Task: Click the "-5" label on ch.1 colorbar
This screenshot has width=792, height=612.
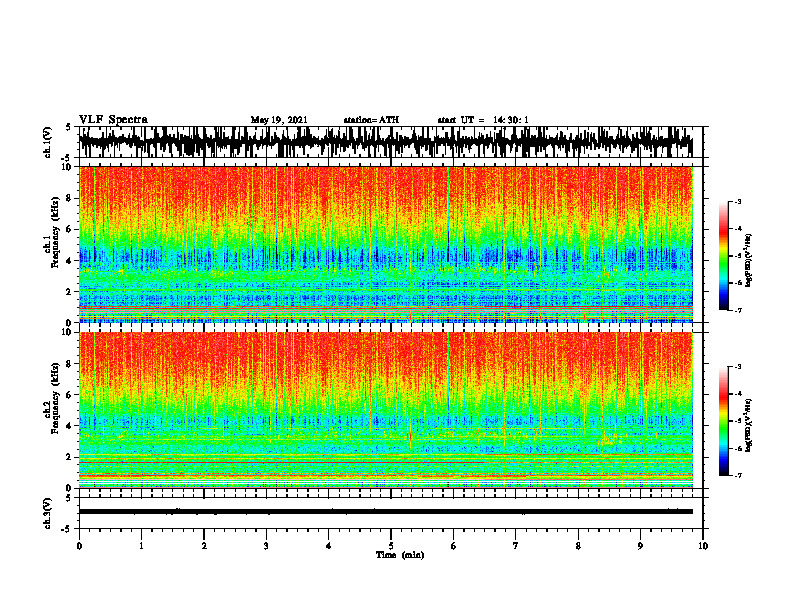Action: (738, 256)
